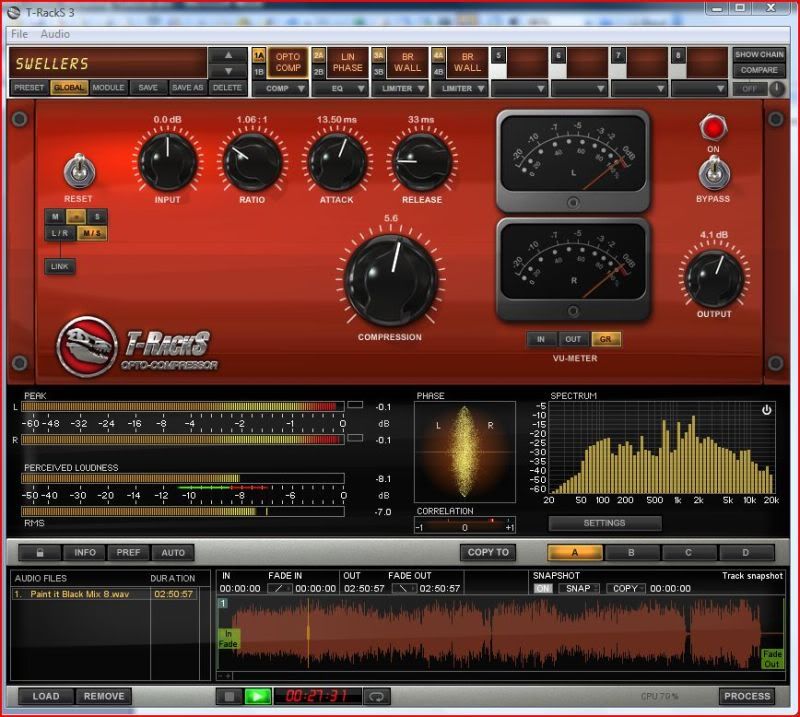
Task: Open the empty module dropdown under slot 5
Action: (521, 89)
